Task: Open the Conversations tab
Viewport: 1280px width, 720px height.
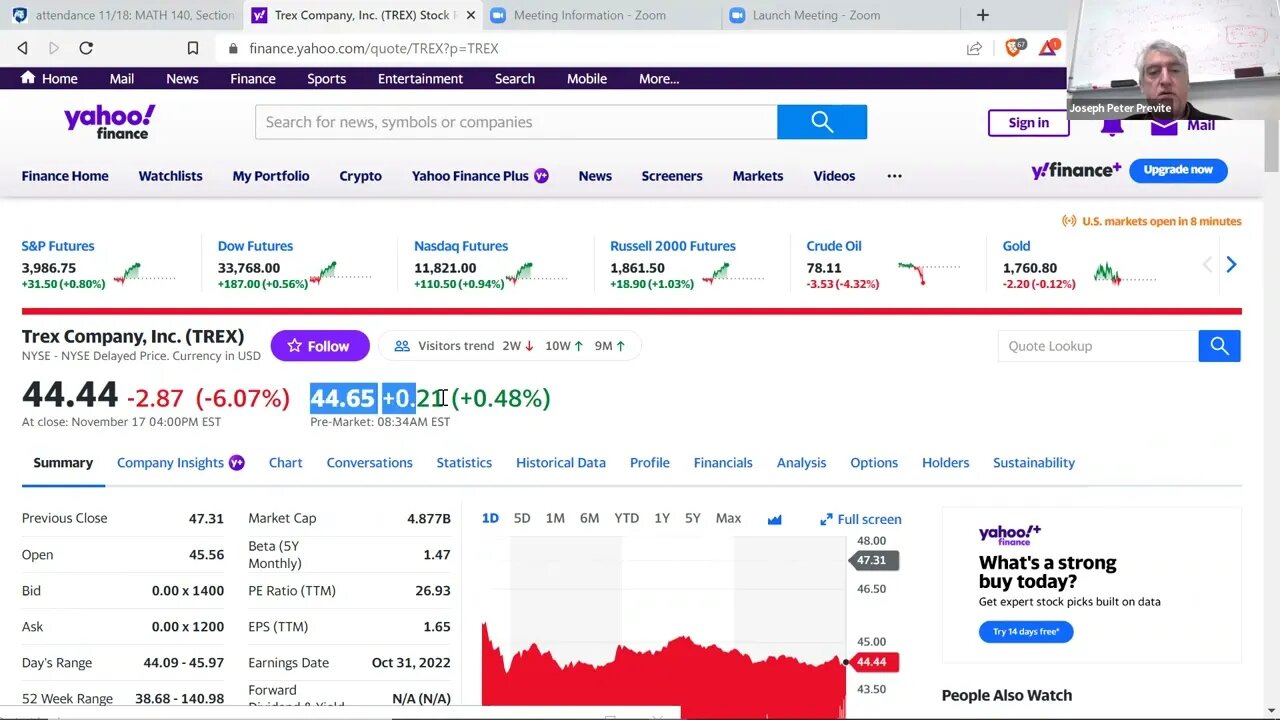Action: tap(369, 463)
